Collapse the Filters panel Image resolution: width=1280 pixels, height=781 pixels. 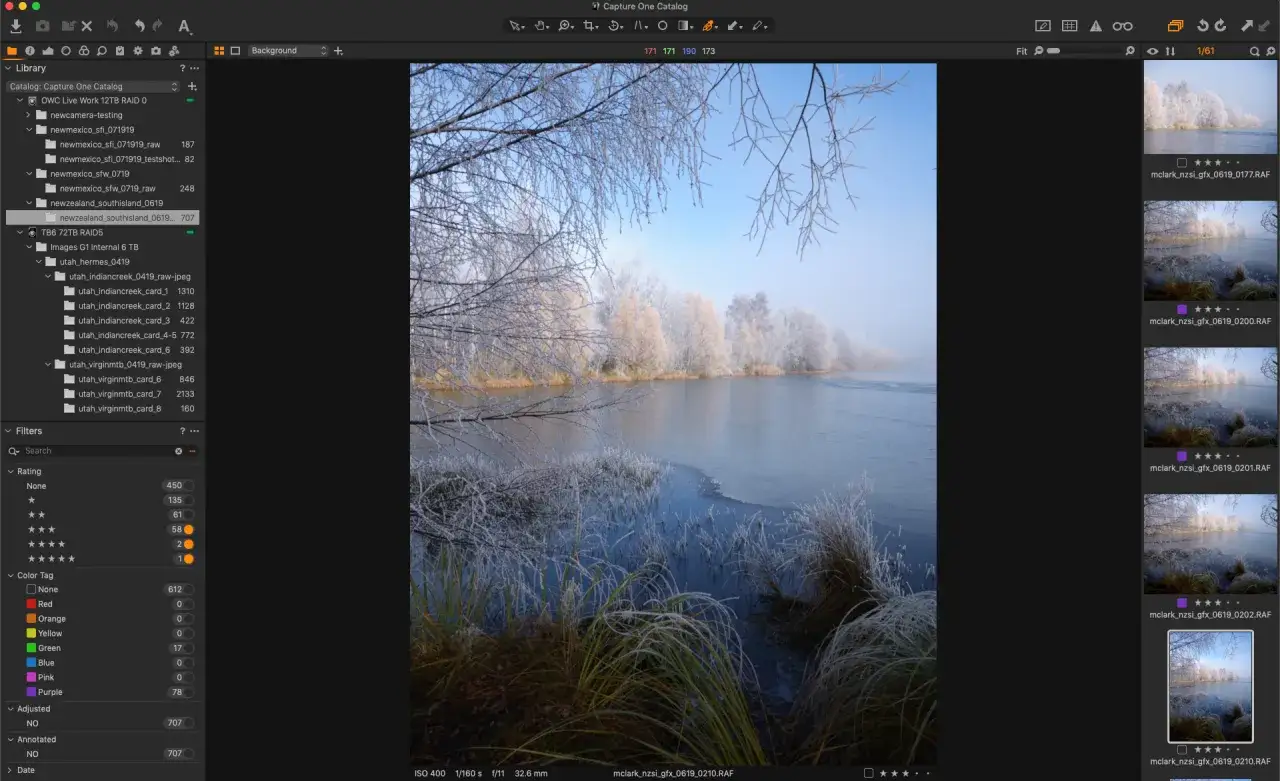tap(9, 431)
